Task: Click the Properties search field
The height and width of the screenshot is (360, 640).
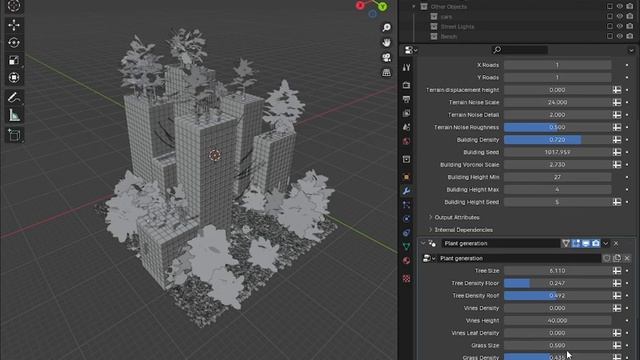Action: pos(520,50)
